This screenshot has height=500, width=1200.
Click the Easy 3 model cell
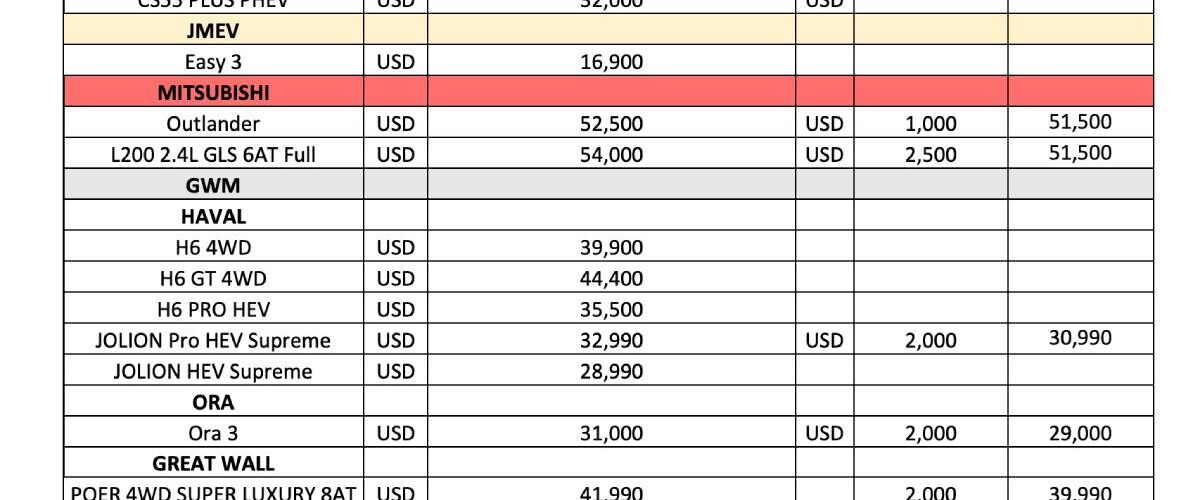(x=214, y=62)
